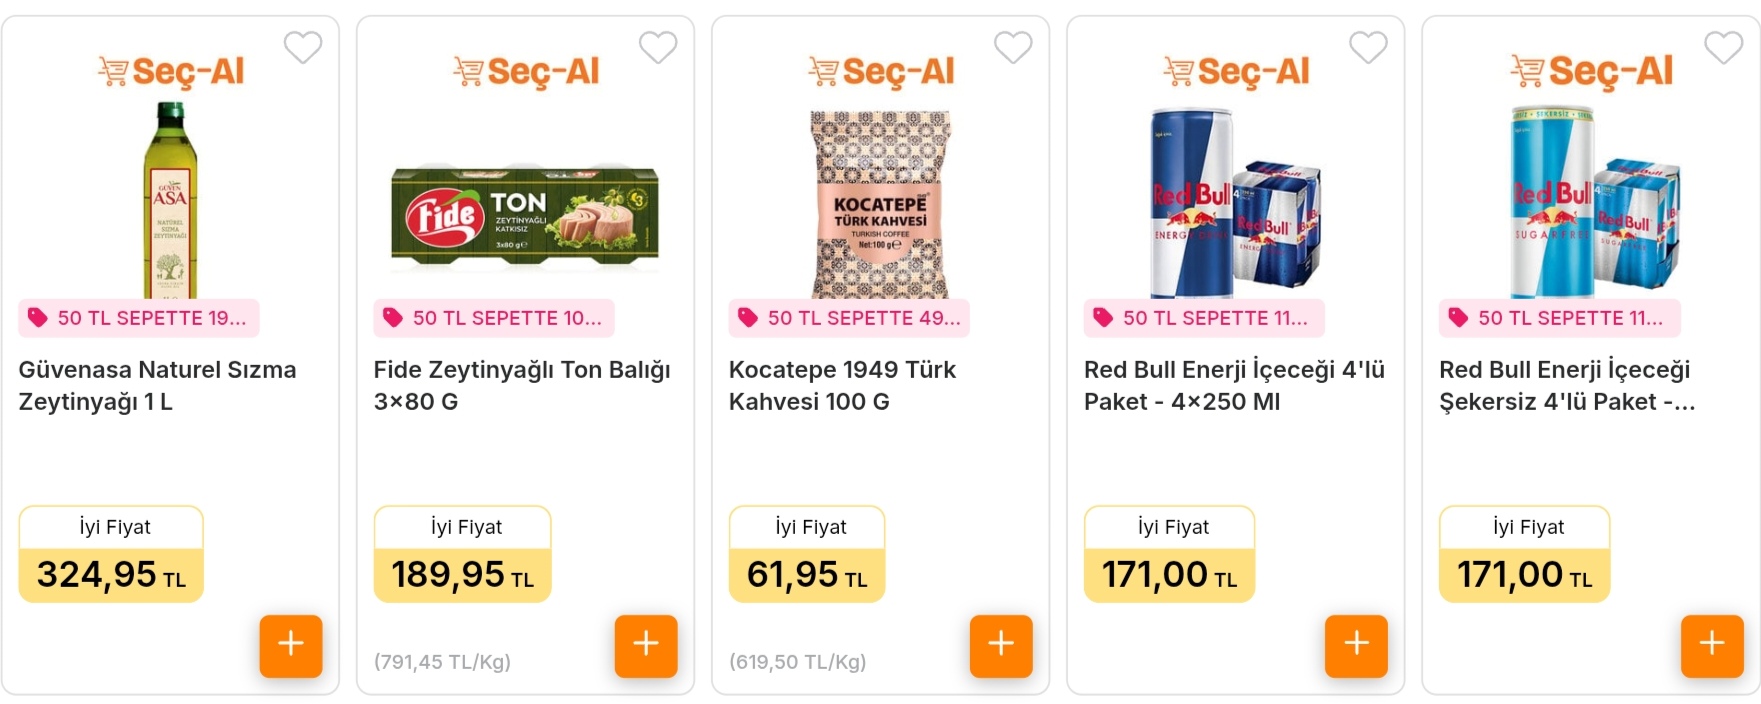Open the Kocatepe coffee package image
The height and width of the screenshot is (704, 1761).
881,204
